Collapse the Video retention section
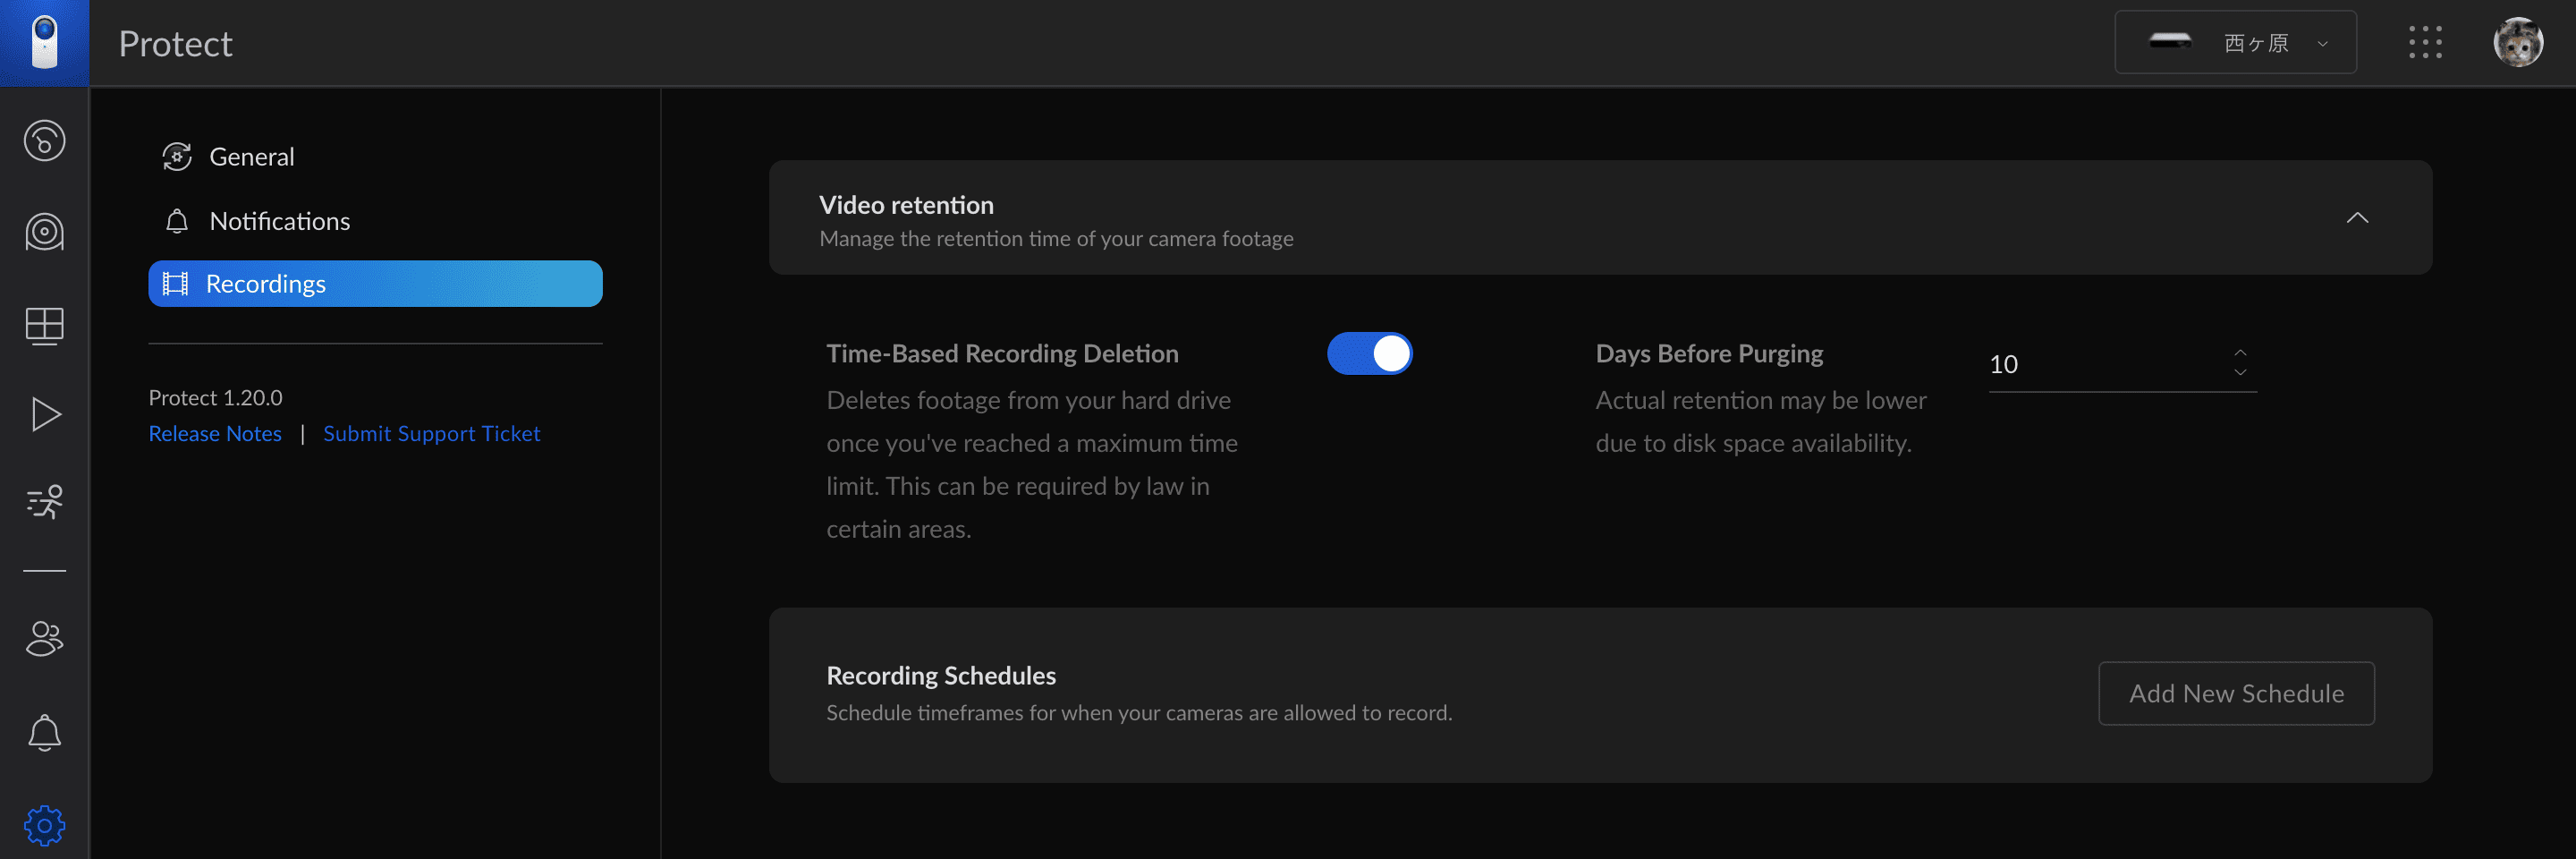This screenshot has width=2576, height=859. click(2357, 218)
